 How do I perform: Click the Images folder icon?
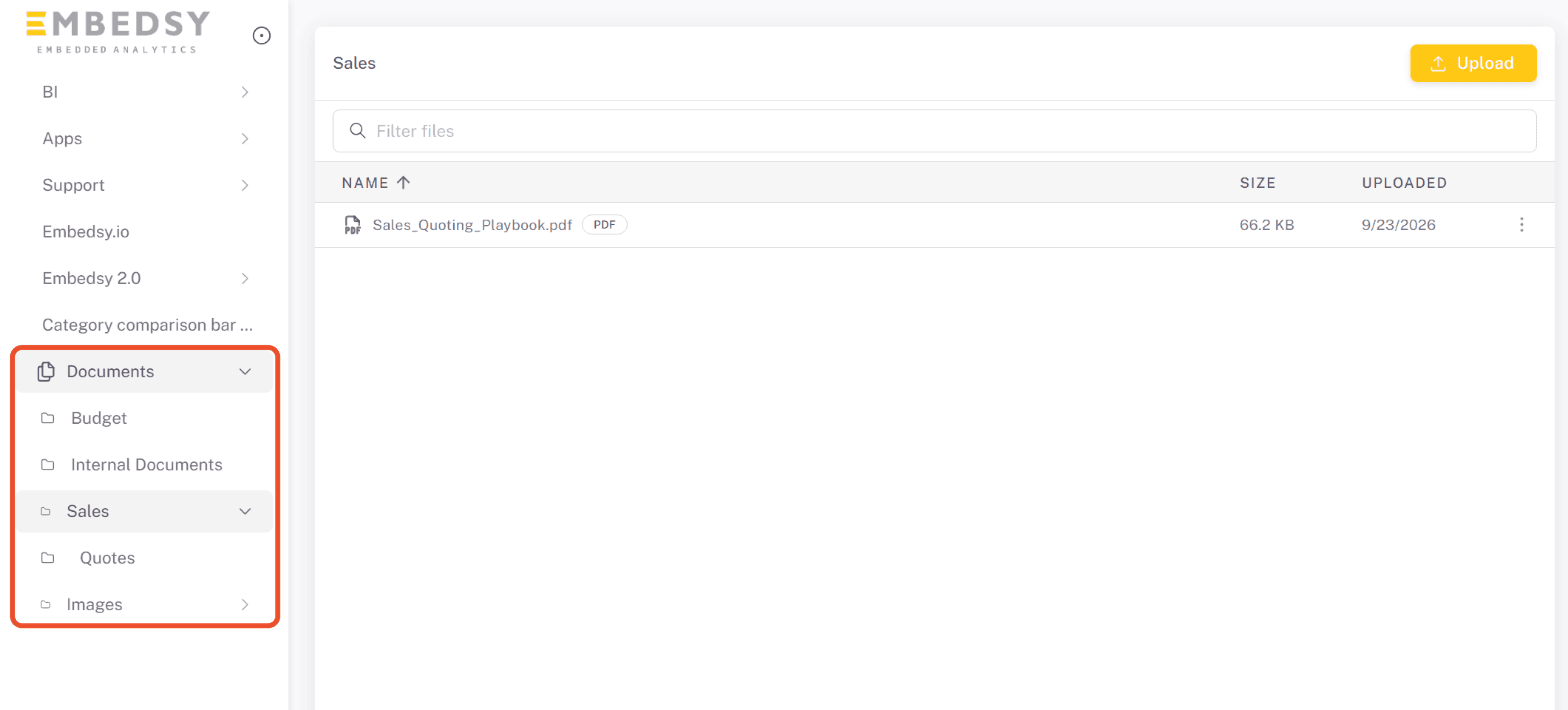[45, 605]
